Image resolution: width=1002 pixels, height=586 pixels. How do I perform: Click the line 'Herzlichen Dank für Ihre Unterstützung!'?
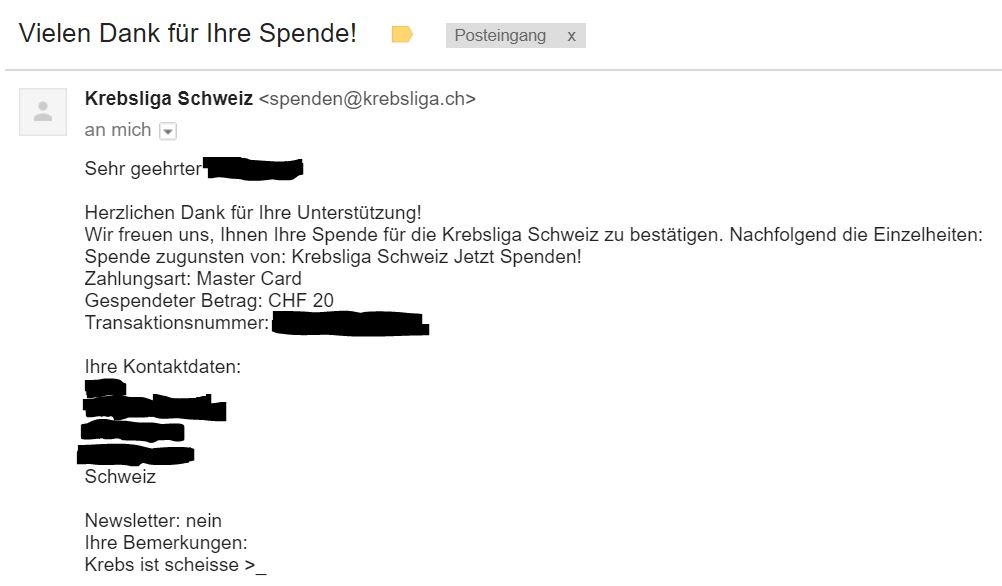[x=253, y=212]
